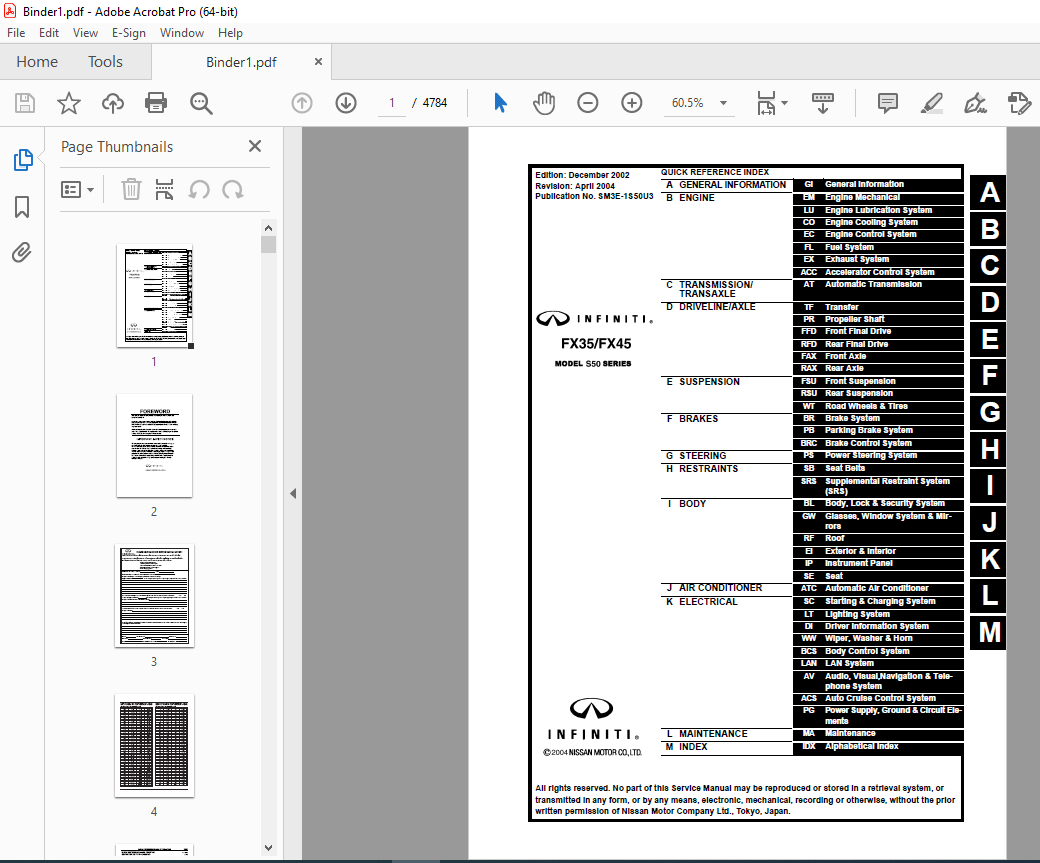Go to the next page arrow

tap(346, 103)
